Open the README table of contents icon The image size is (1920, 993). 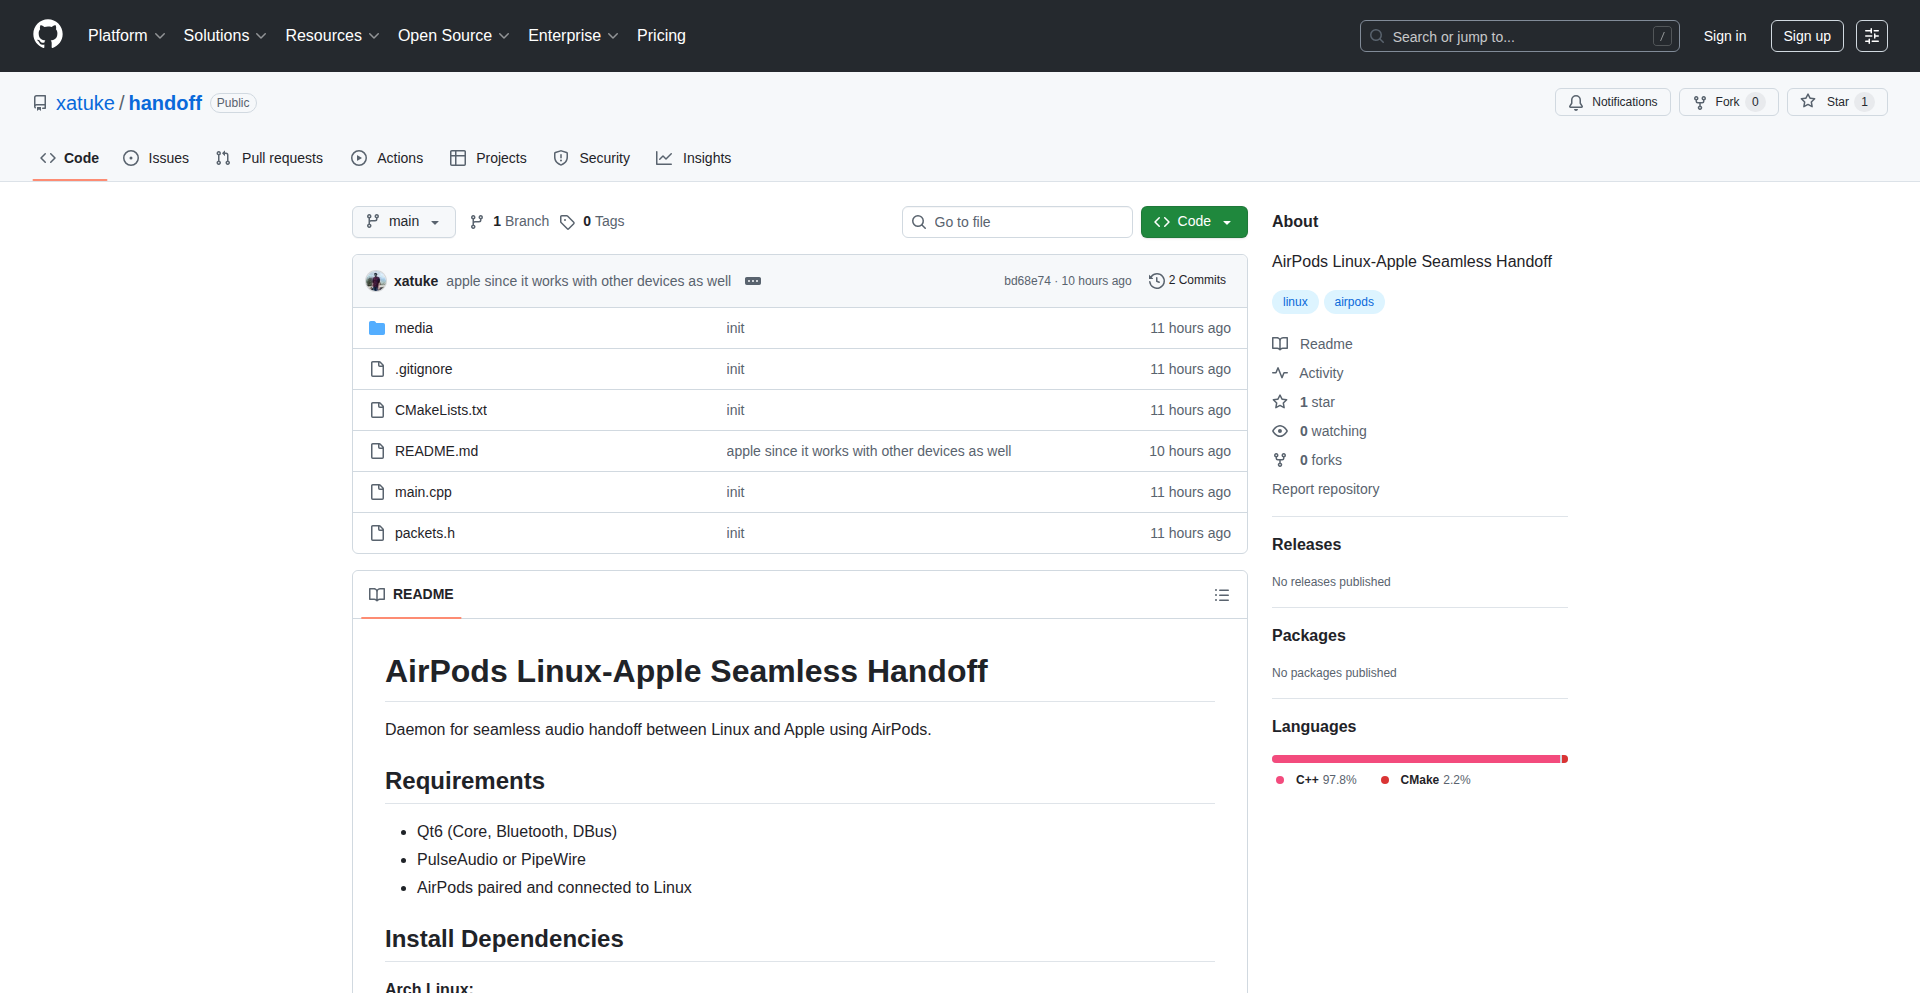1221,594
